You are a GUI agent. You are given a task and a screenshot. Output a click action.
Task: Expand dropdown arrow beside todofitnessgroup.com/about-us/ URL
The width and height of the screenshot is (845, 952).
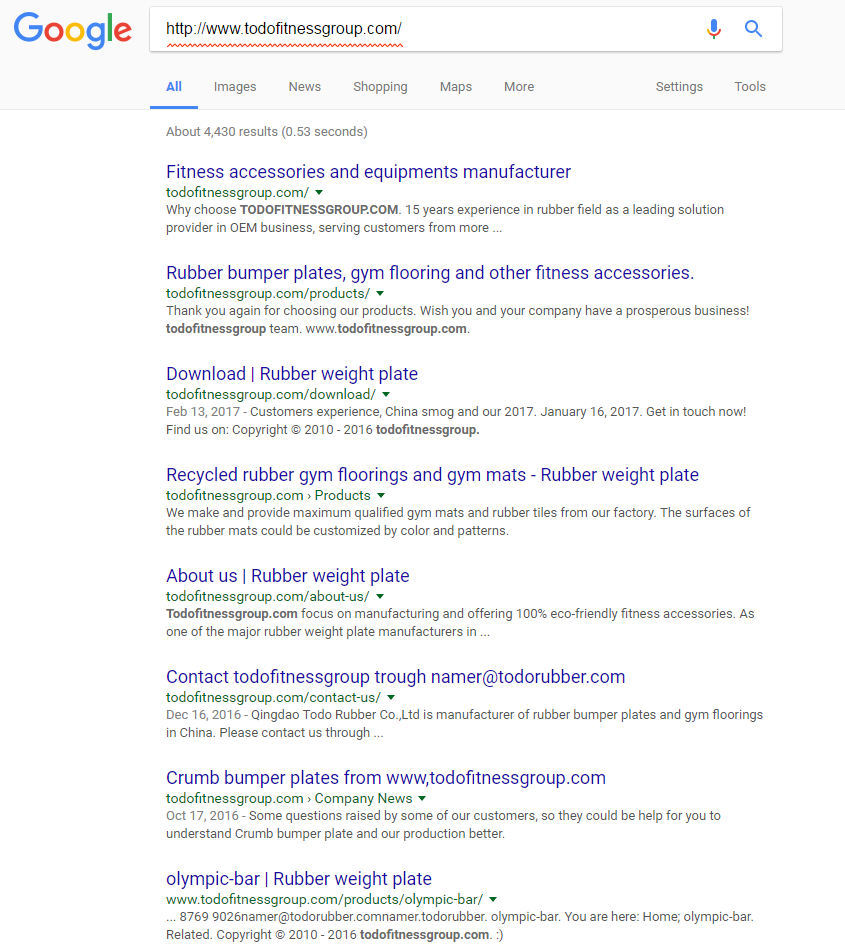point(380,596)
